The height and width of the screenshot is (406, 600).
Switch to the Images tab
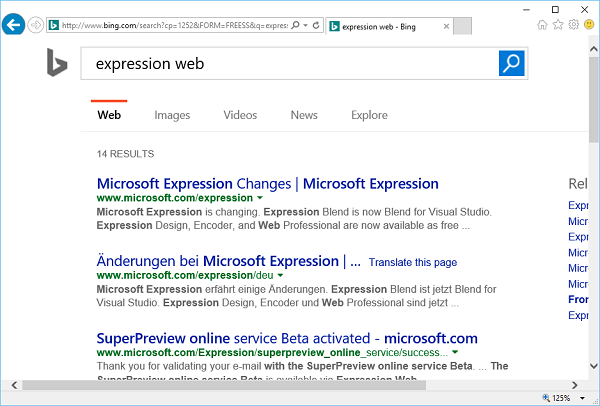(172, 115)
